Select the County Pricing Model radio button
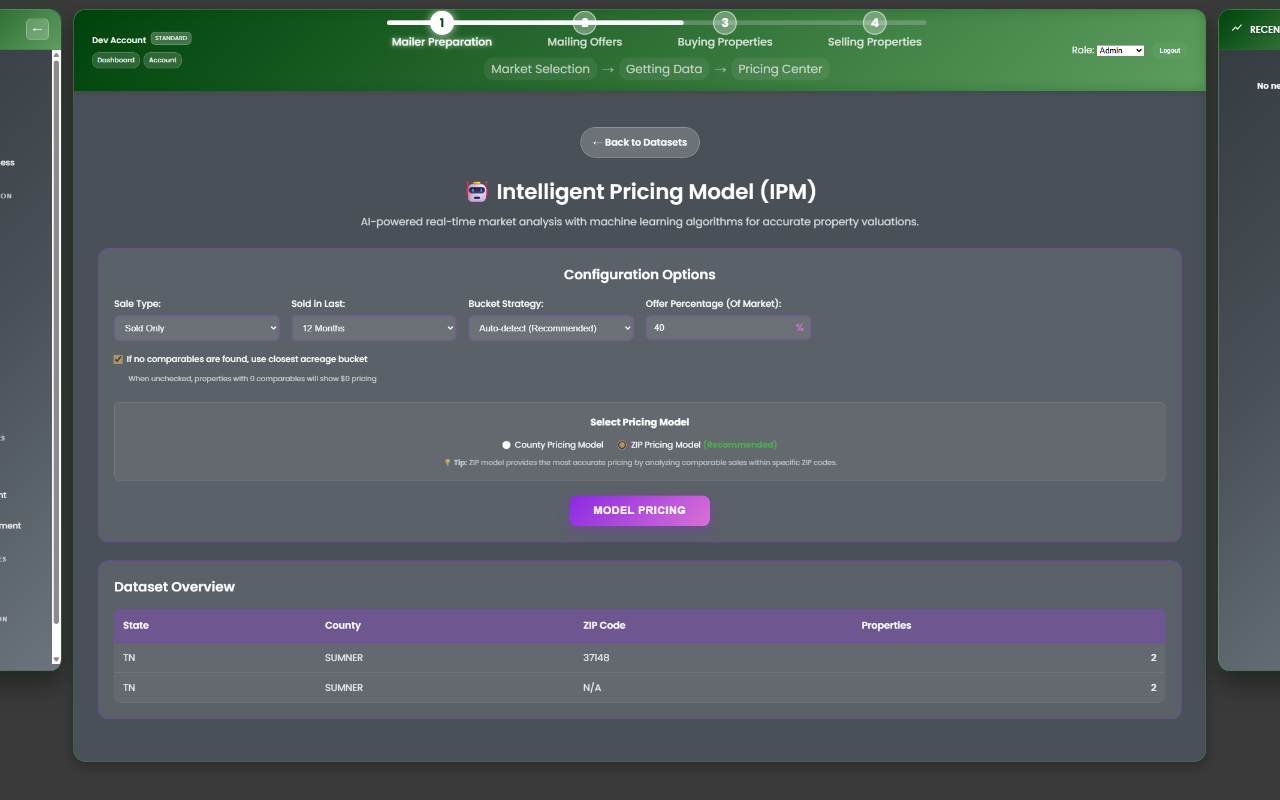This screenshot has width=1280, height=800. [507, 444]
